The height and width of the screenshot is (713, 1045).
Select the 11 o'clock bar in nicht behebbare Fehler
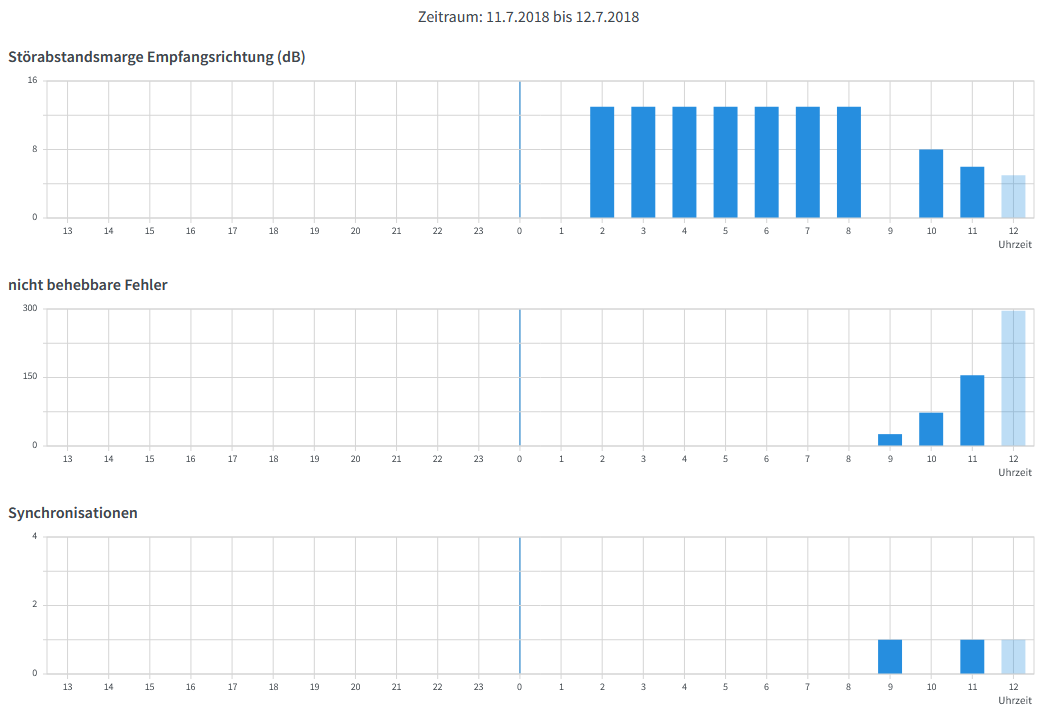(971, 410)
